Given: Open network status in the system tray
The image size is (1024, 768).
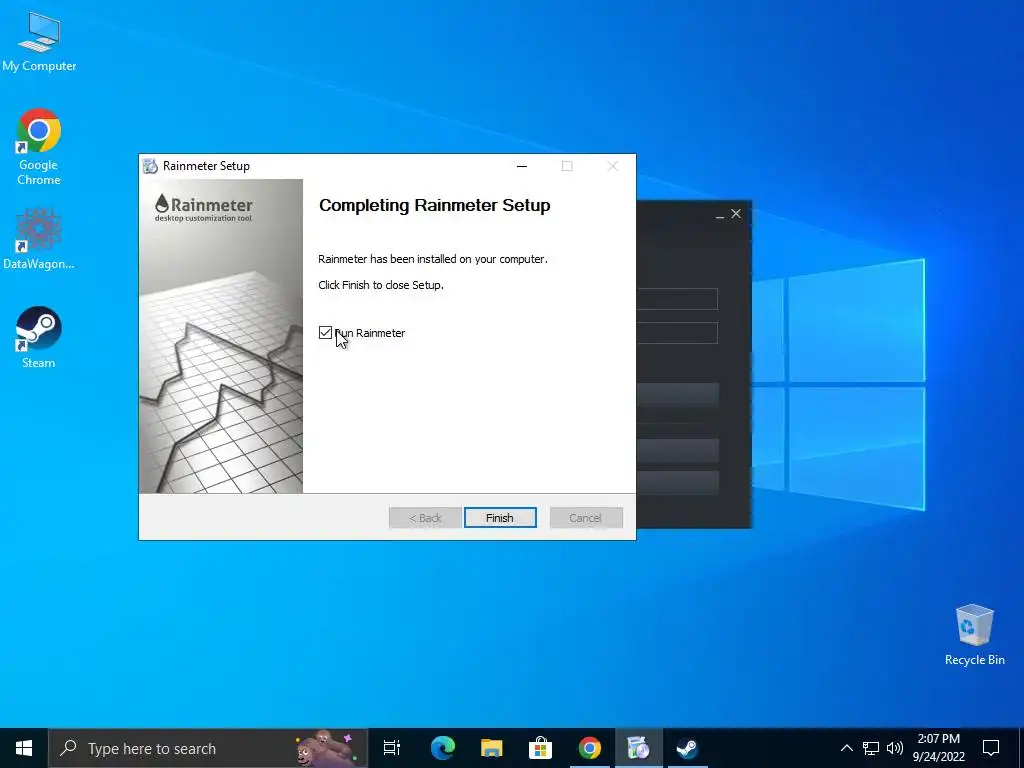Looking at the screenshot, I should click(x=871, y=748).
